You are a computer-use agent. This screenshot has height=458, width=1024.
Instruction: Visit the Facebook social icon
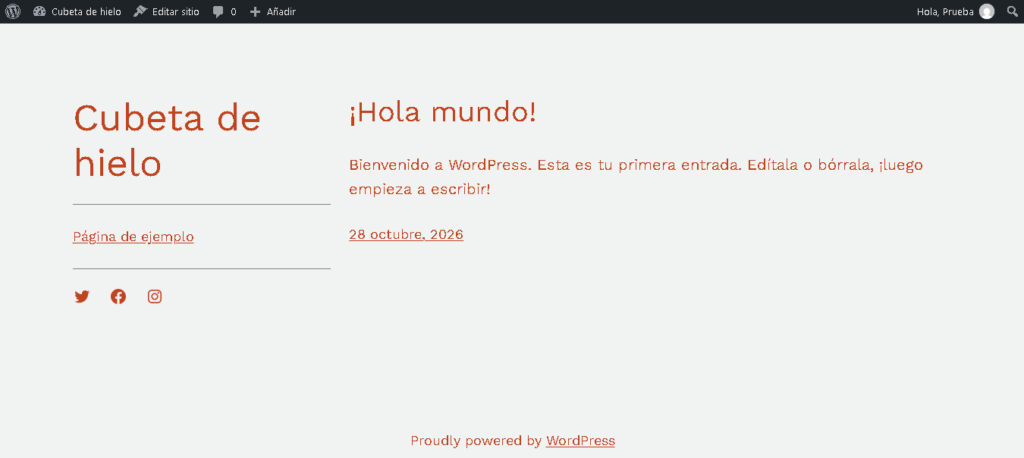click(118, 297)
